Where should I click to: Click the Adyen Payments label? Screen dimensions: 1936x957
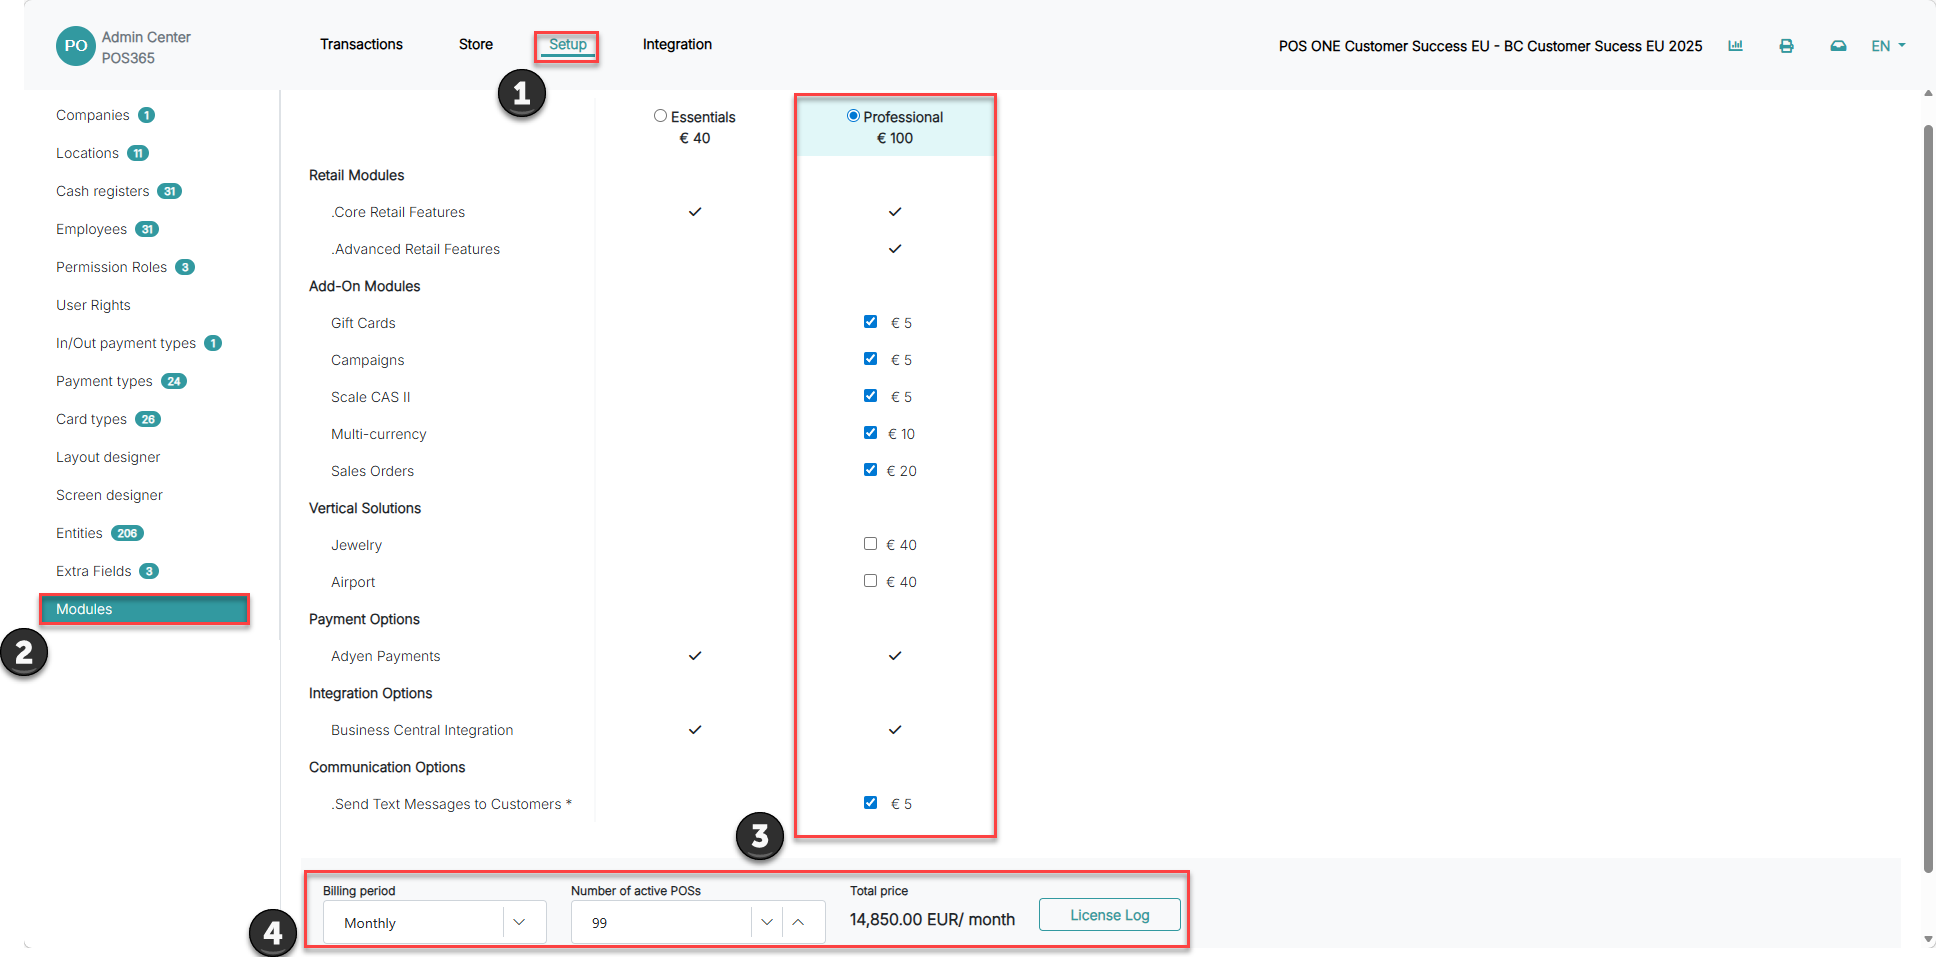(385, 656)
